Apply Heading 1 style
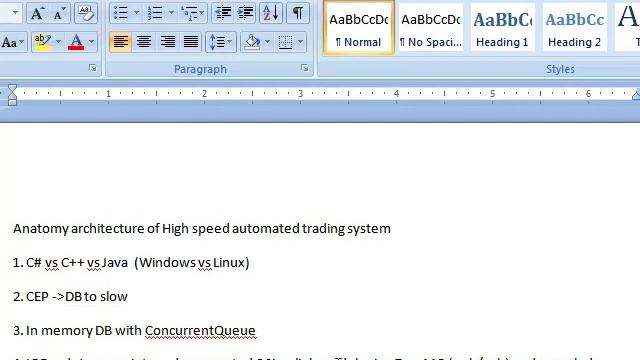640x360 pixels. [x=502, y=28]
